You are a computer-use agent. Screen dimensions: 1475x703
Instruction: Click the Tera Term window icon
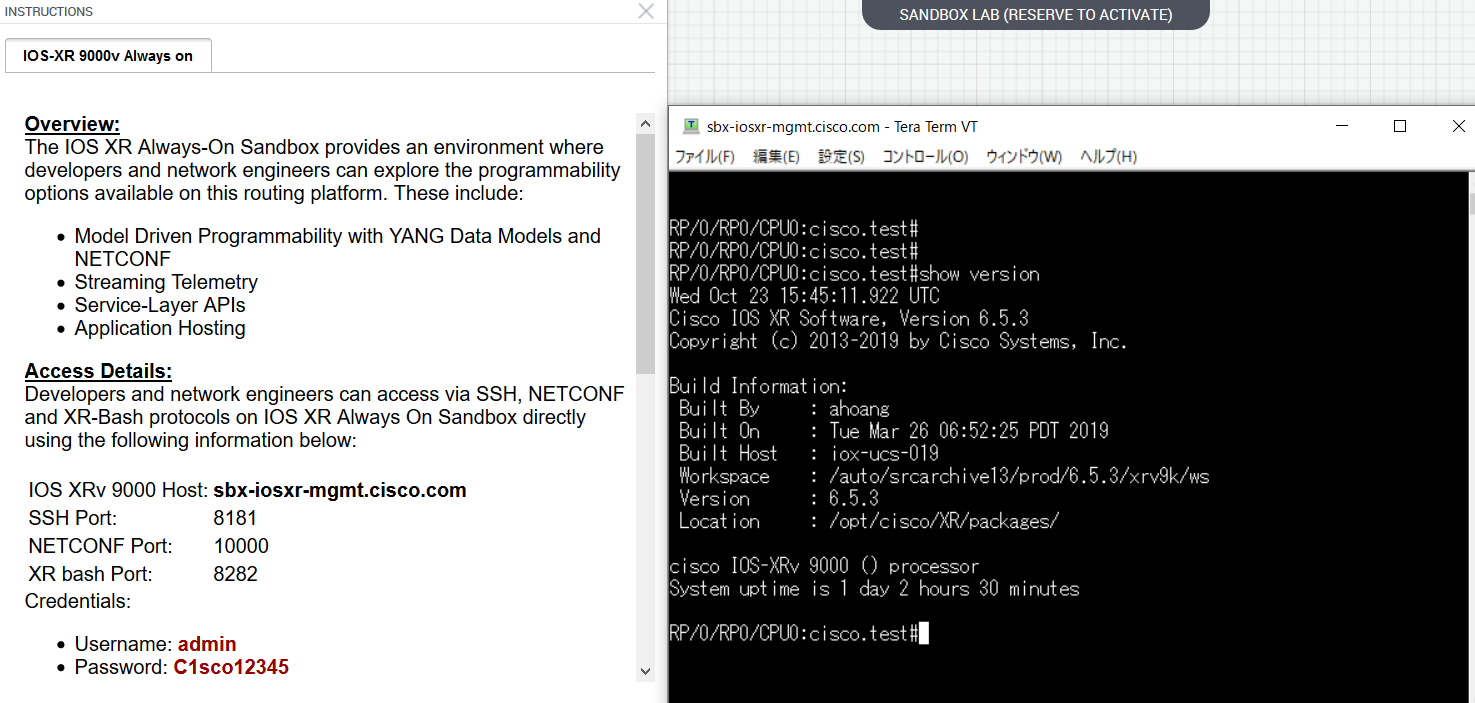[691, 126]
